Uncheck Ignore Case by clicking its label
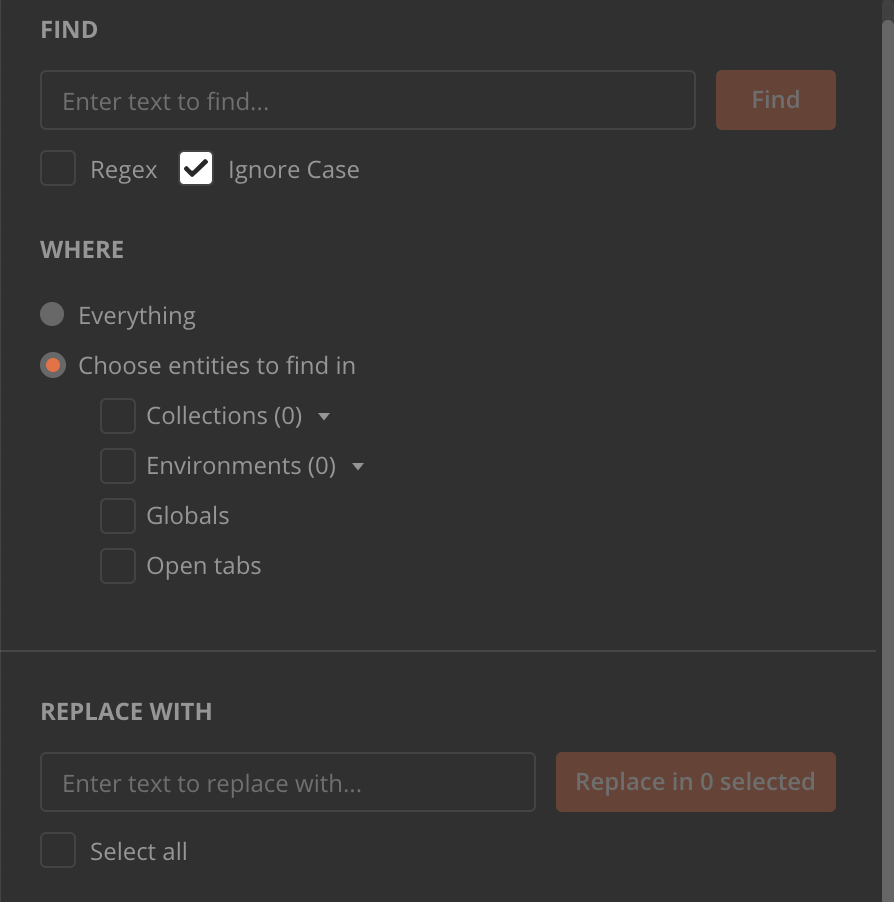894x902 pixels. [293, 169]
